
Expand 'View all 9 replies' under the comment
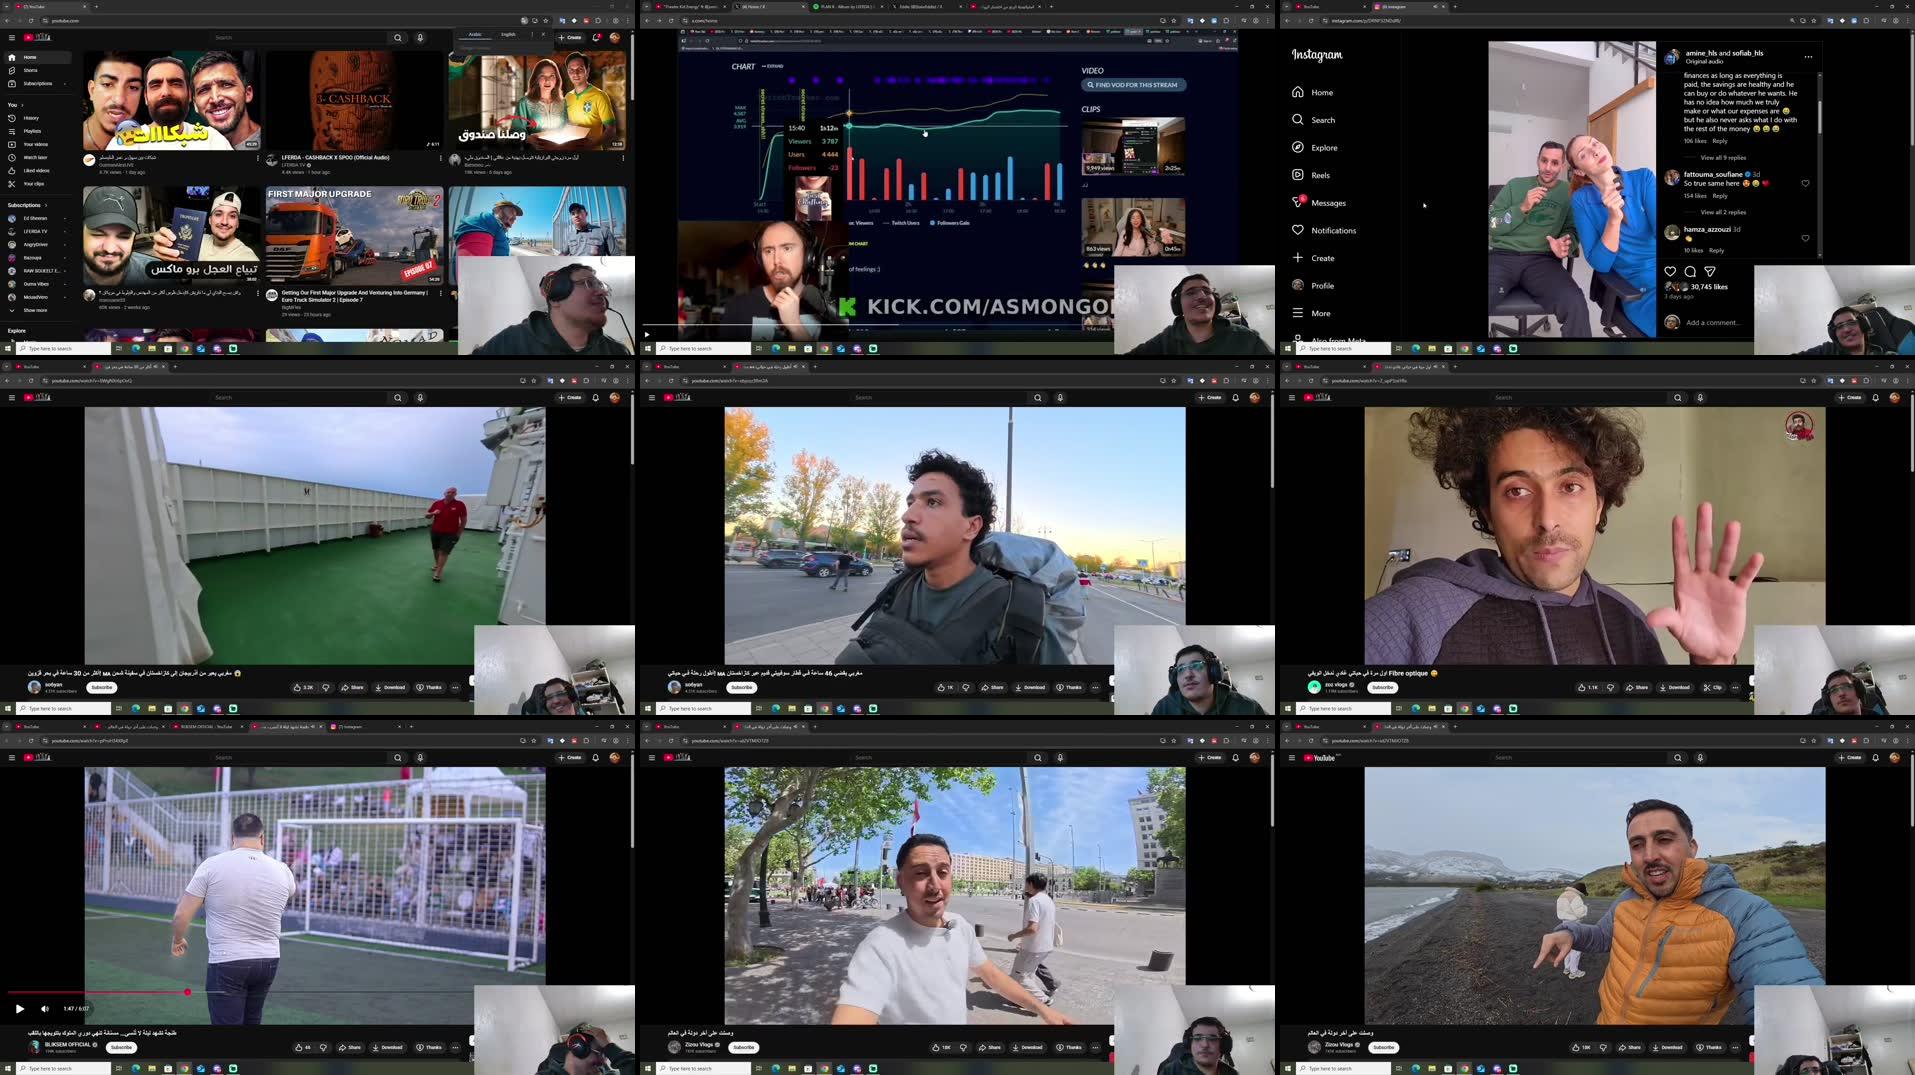[x=1724, y=157]
